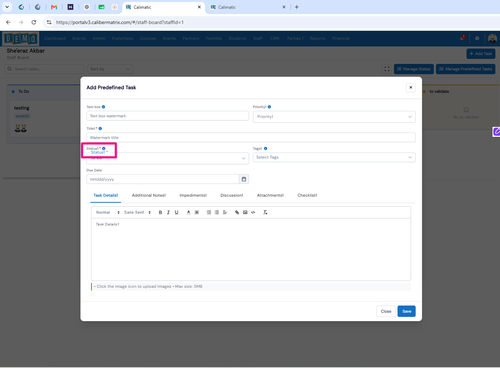Click the Search tasks field on board

44,69
